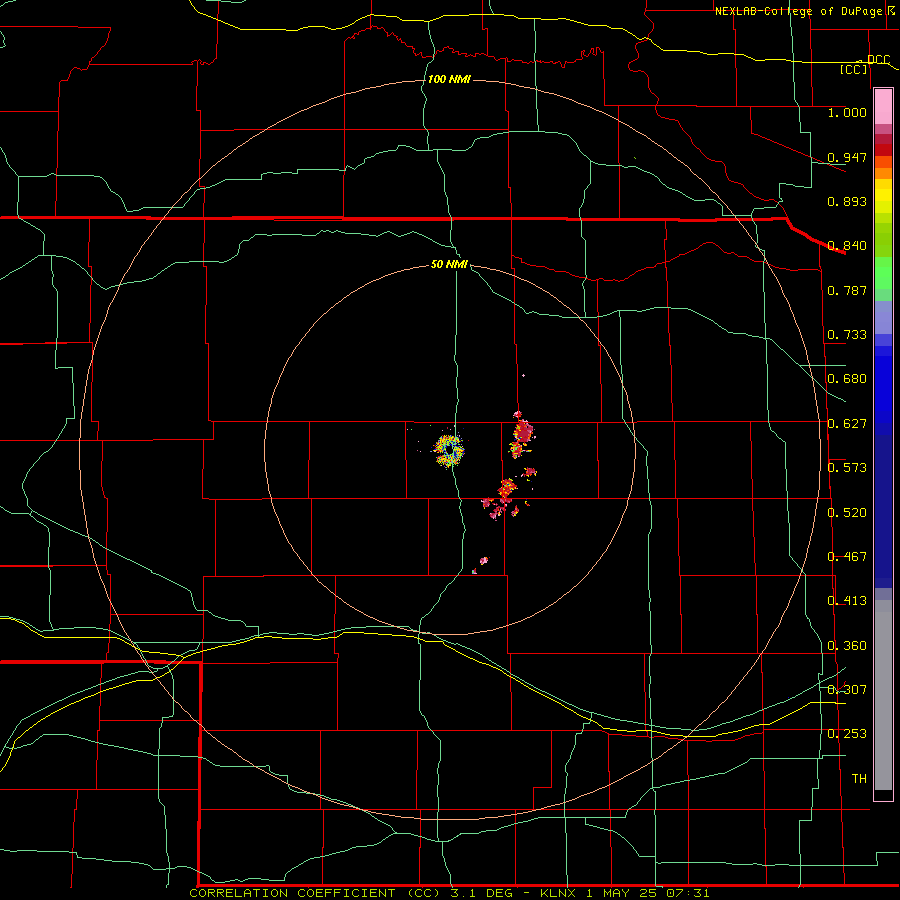Select the 0.573 scale value
The image size is (900, 900).
[x=847, y=467]
